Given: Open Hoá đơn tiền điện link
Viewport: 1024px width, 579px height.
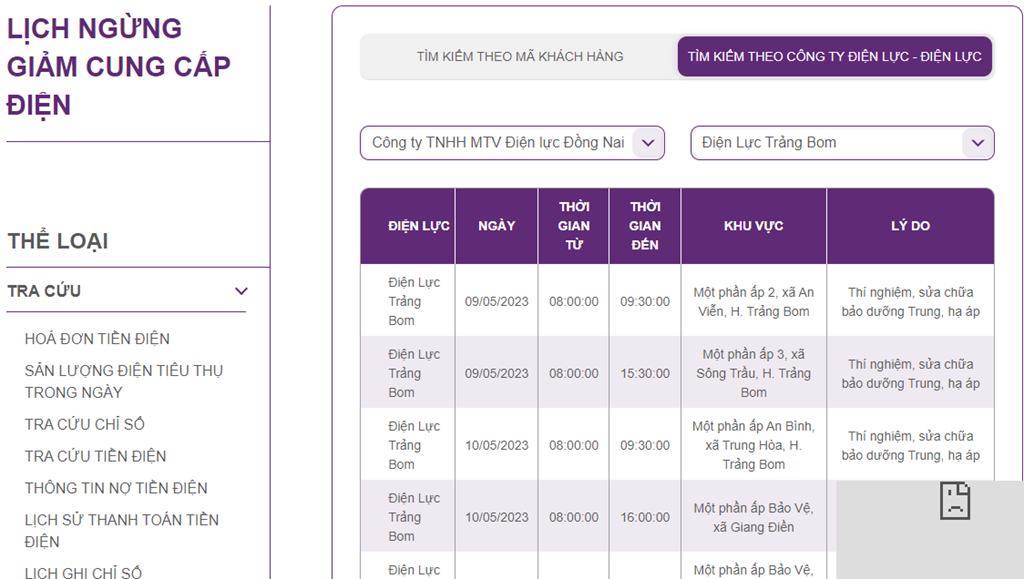Looking at the screenshot, I should pos(97,339).
